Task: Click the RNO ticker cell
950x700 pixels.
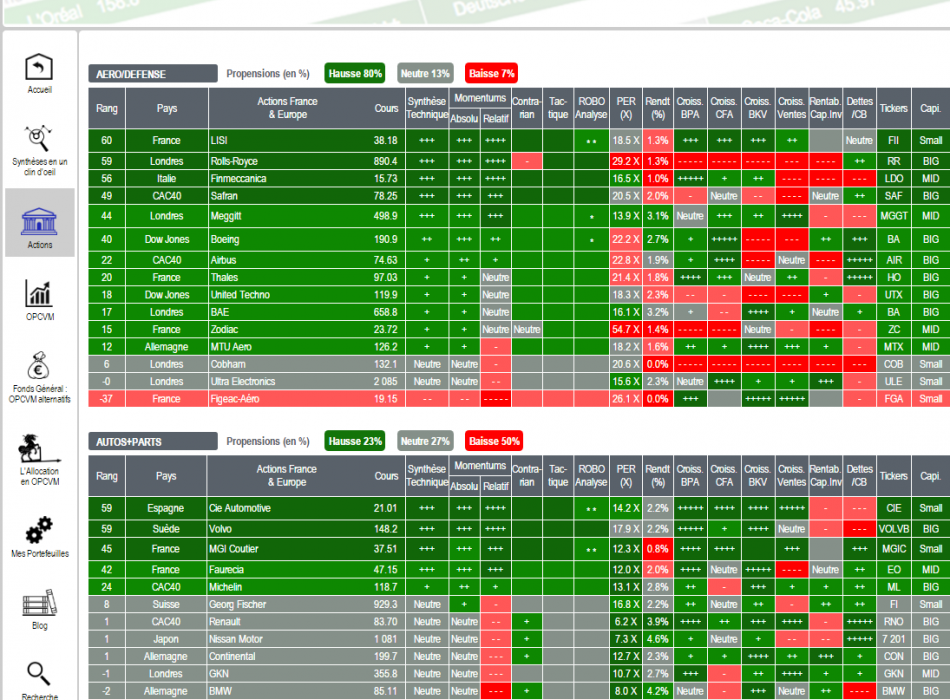Action: (x=894, y=622)
